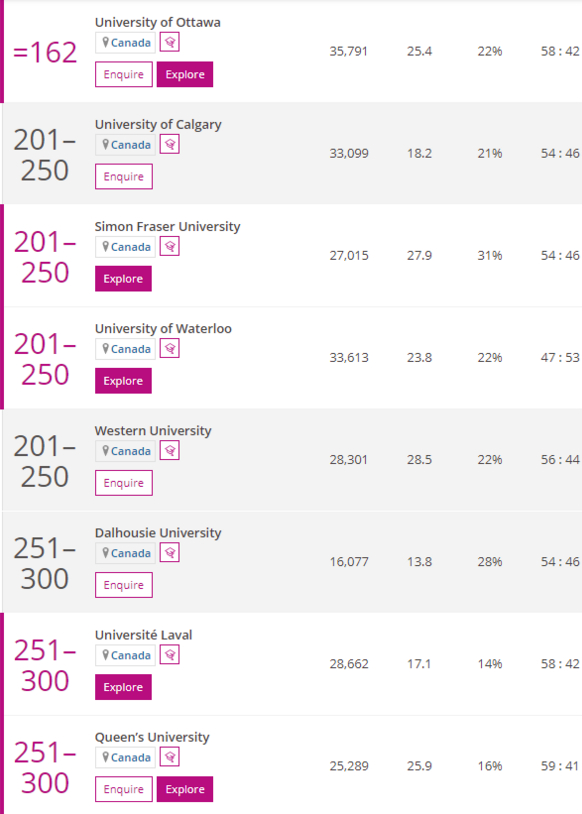The height and width of the screenshot is (814, 582).
Task: Click graduation cap icon for University of Waterloo
Action: [x=170, y=348]
